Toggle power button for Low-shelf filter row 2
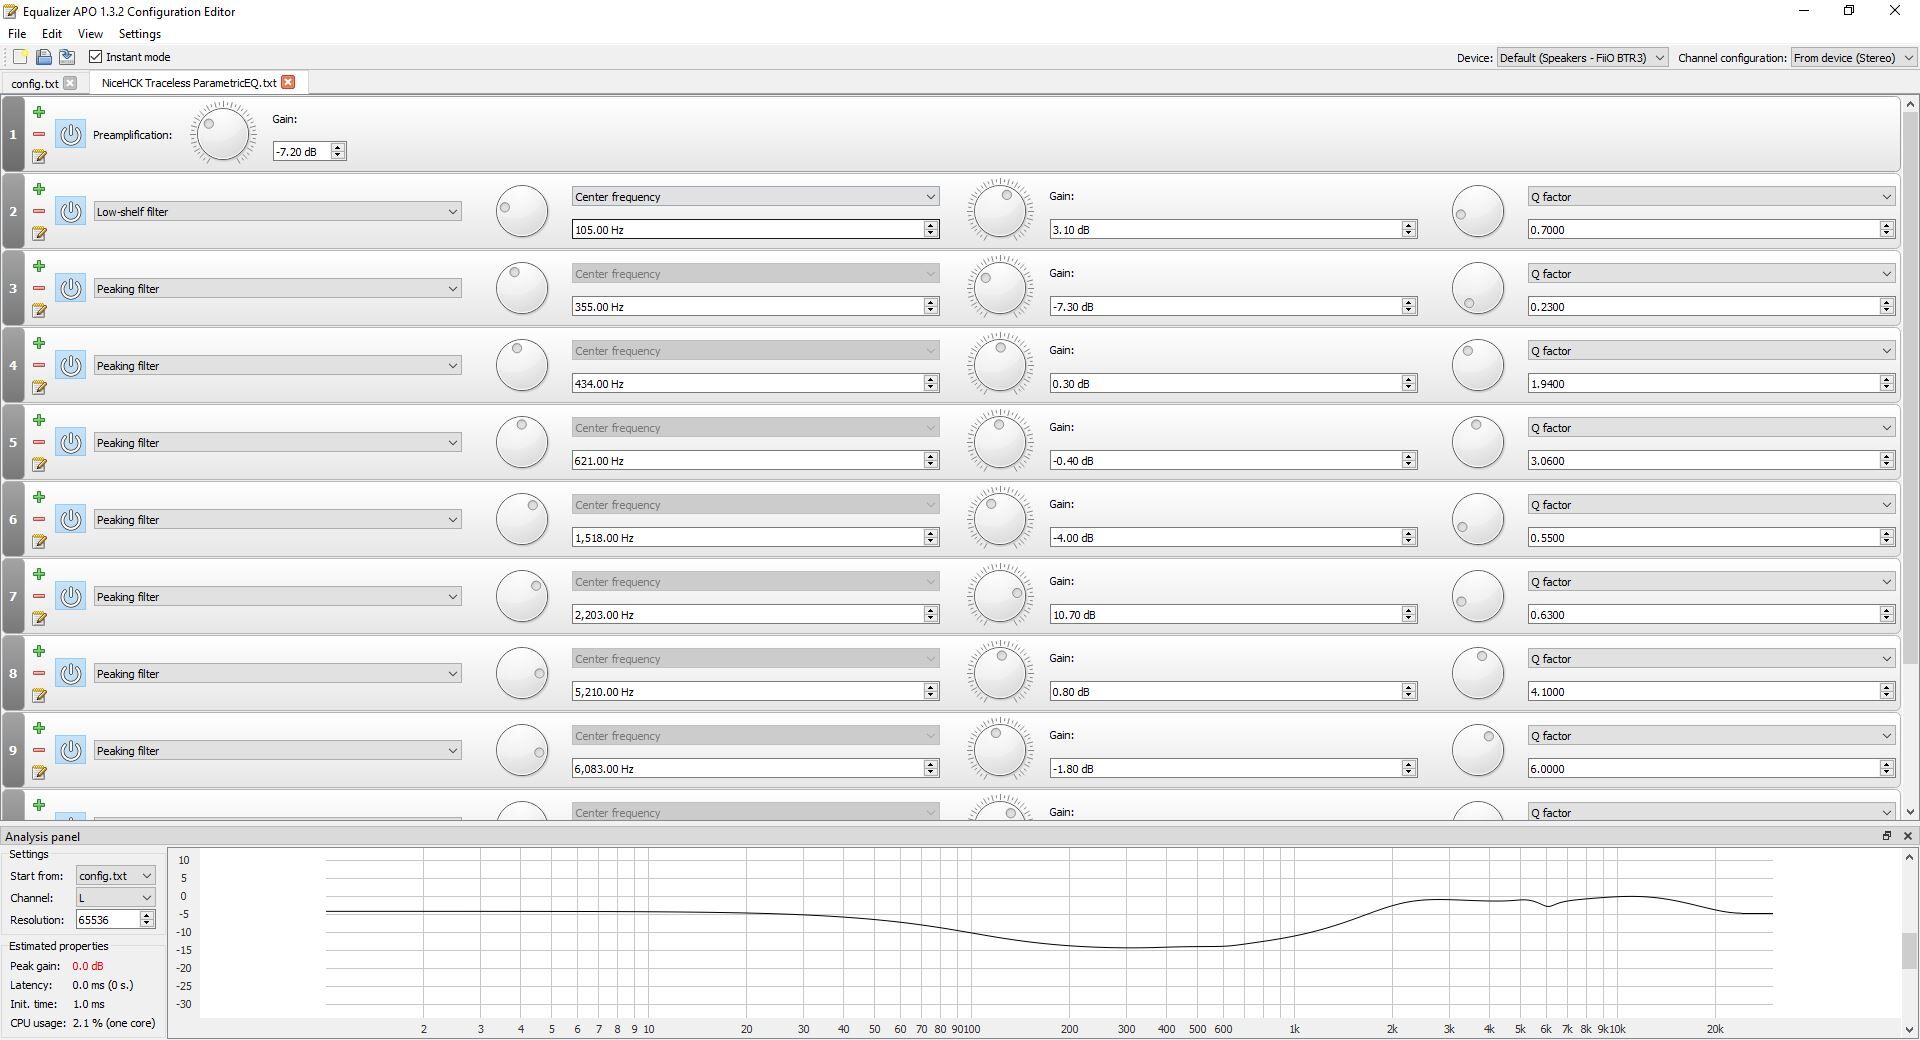 click(70, 211)
